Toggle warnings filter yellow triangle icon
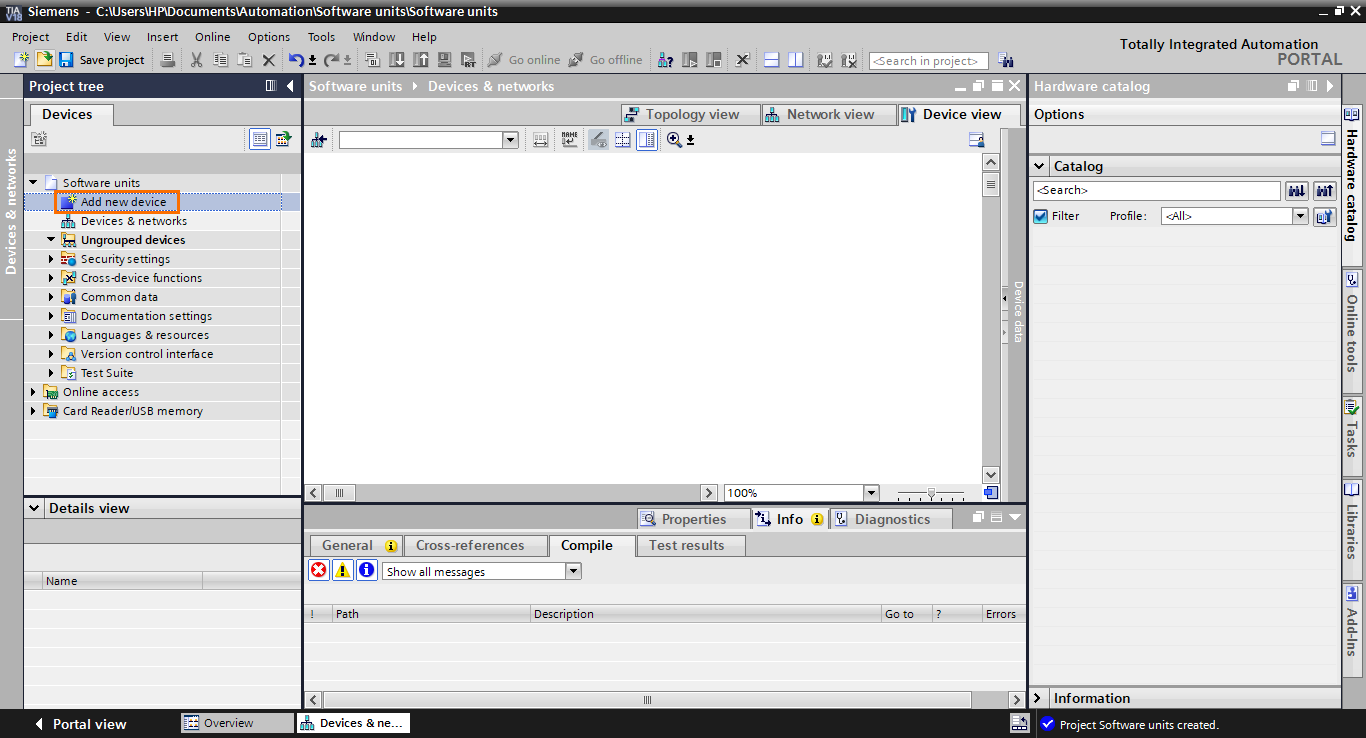 pos(343,570)
